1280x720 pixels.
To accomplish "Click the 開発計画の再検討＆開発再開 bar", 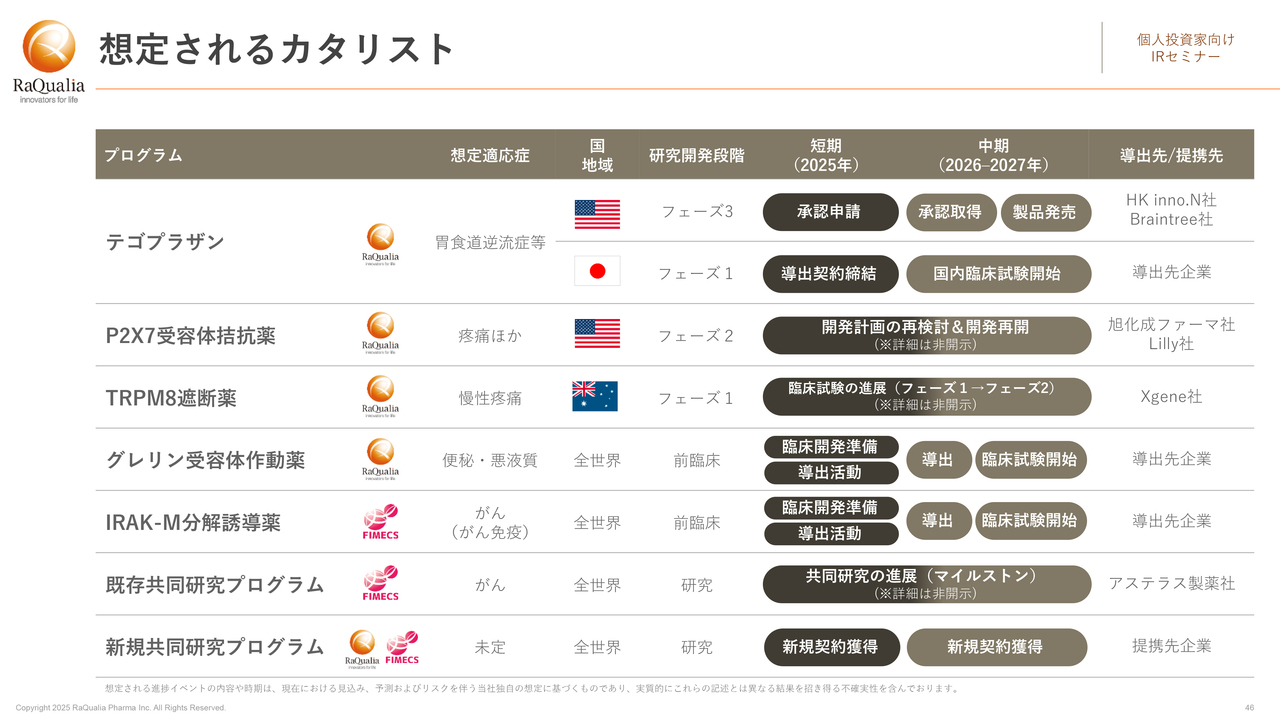I will pos(926,335).
